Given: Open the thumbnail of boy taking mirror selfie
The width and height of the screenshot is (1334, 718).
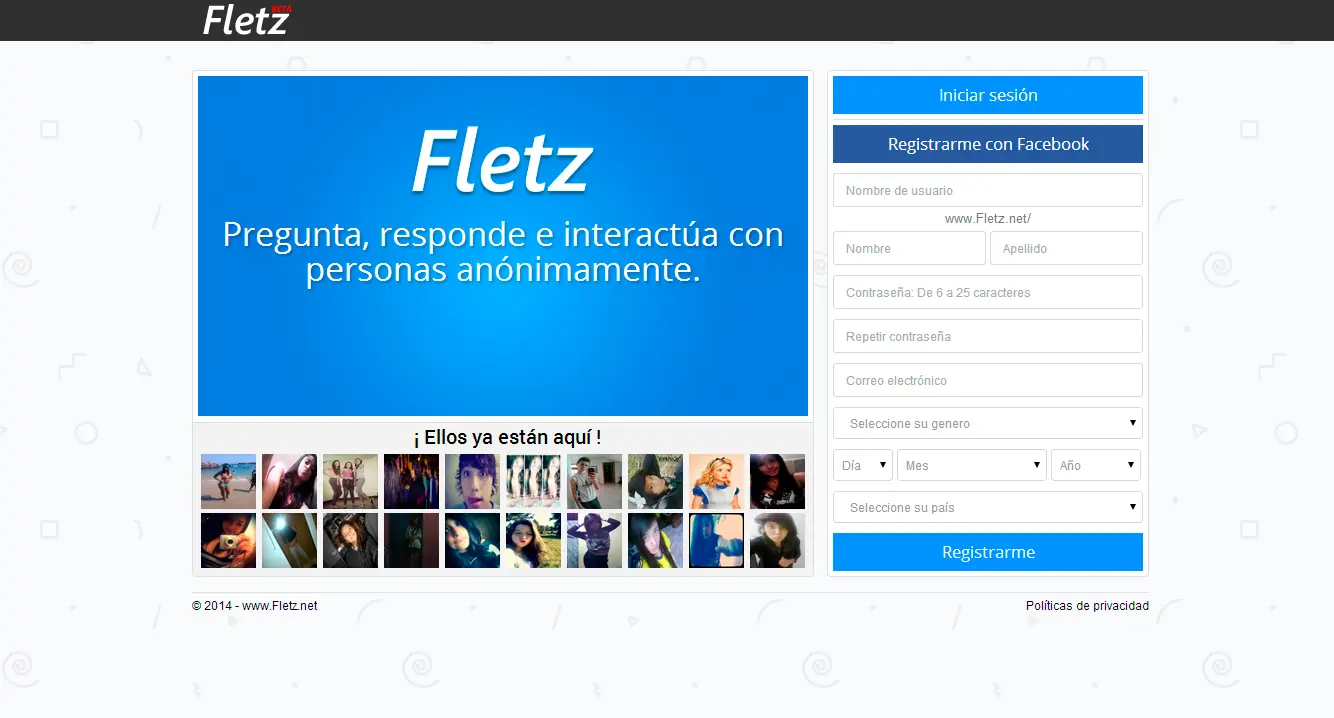Looking at the screenshot, I should click(594, 482).
